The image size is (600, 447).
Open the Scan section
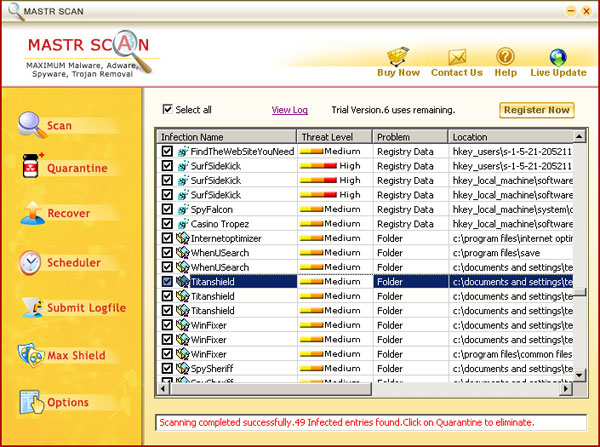tap(59, 126)
